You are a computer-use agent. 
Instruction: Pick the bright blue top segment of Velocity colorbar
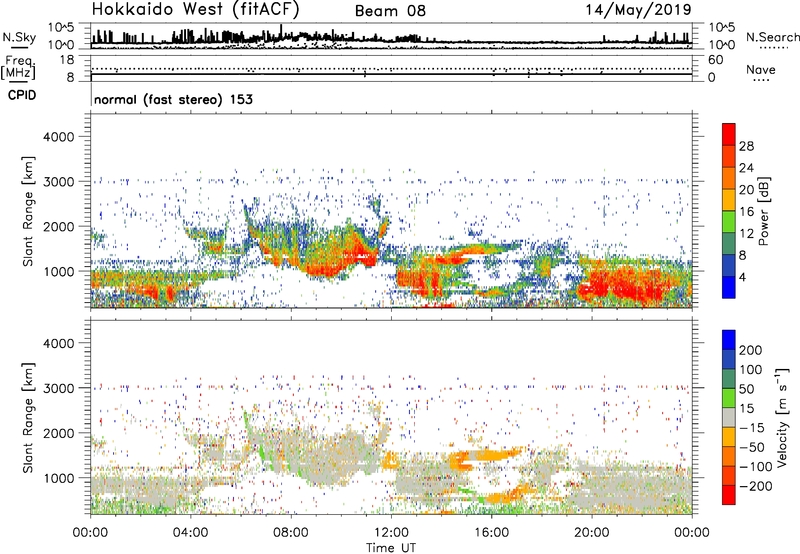729,340
